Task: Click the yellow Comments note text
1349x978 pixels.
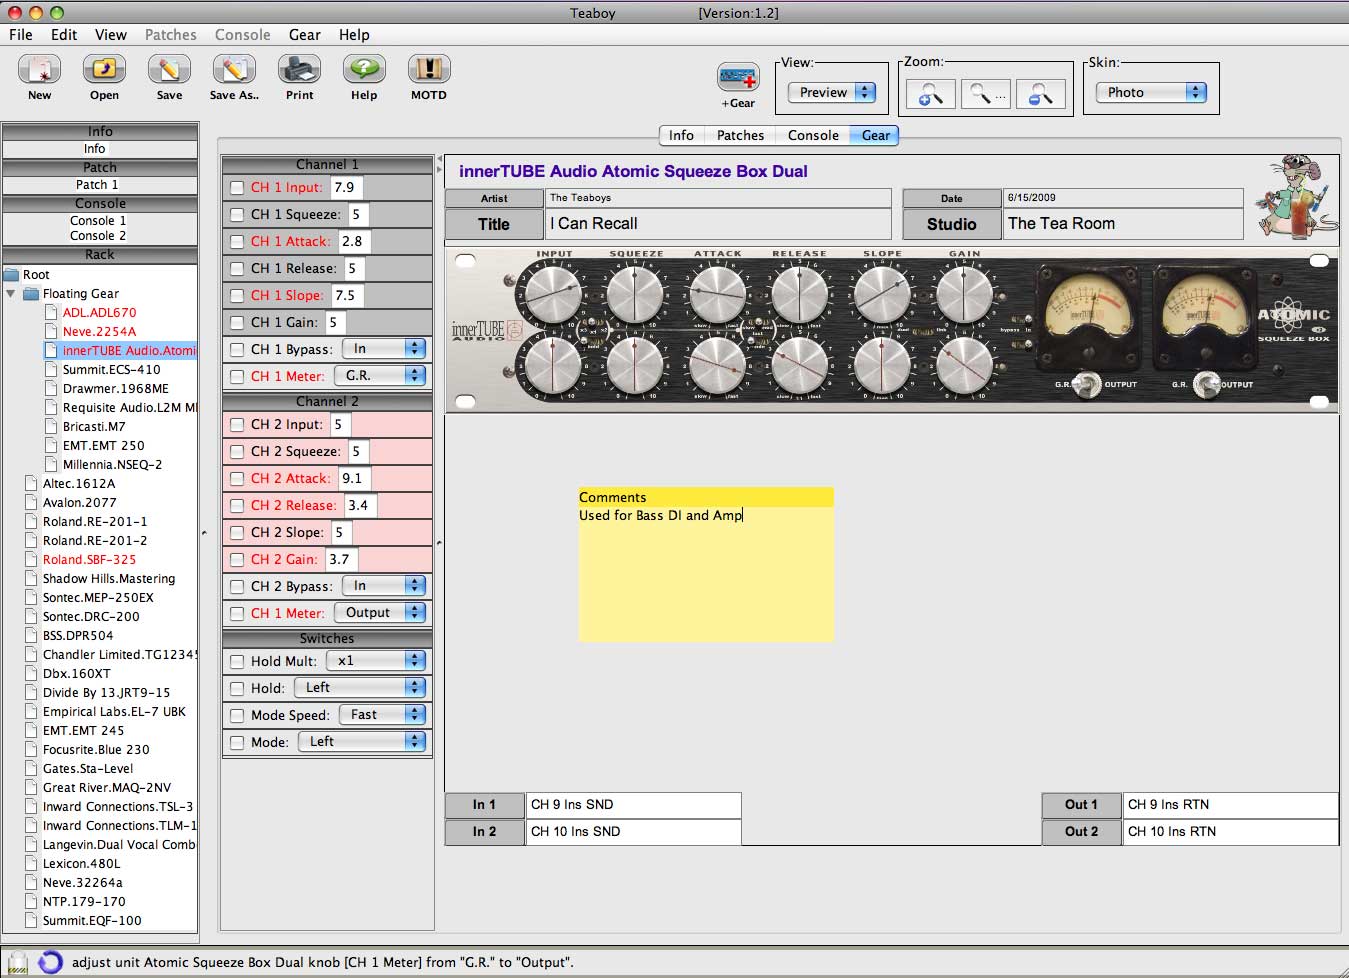Action: pos(661,516)
